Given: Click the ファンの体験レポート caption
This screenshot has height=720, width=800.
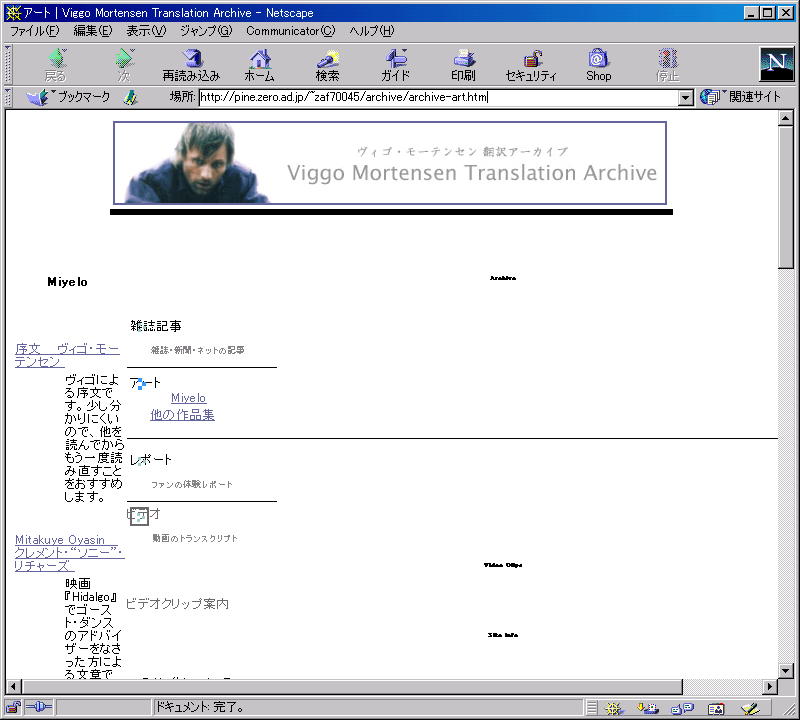Looking at the screenshot, I should coord(191,484).
